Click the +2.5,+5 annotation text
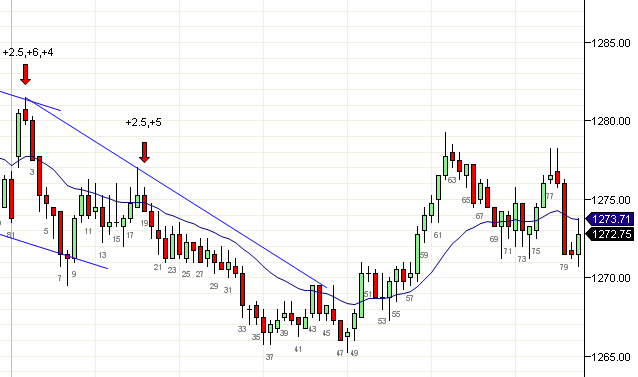Screen dimensions: 638x377 click(144, 122)
